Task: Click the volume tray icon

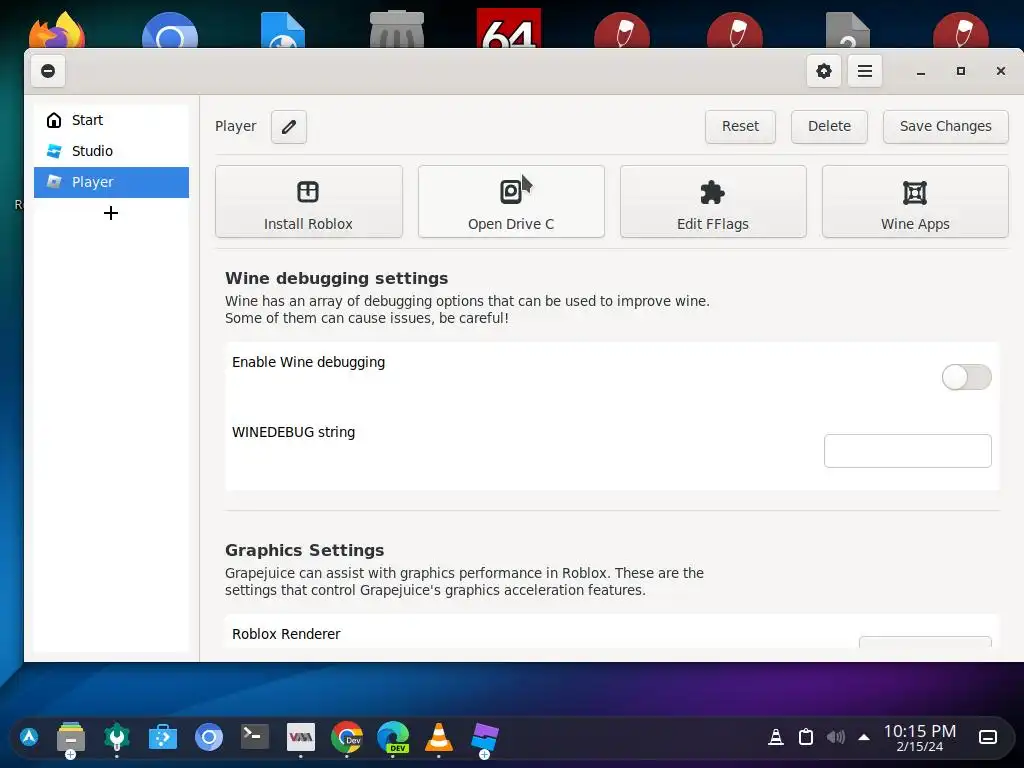Action: click(x=835, y=737)
